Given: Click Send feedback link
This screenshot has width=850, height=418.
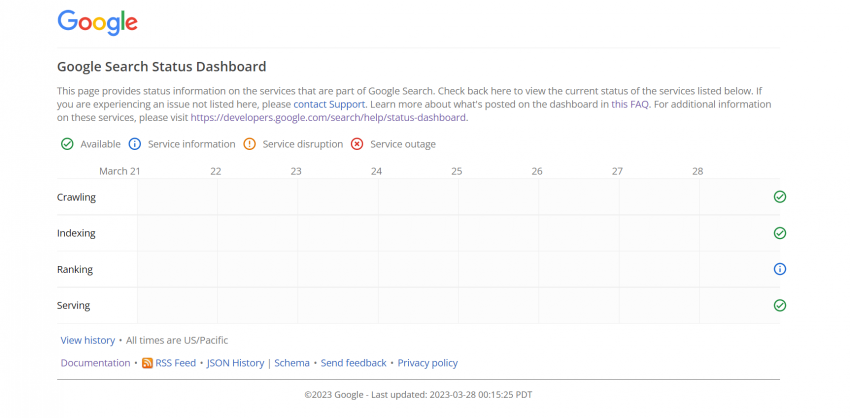Looking at the screenshot, I should (353, 363).
